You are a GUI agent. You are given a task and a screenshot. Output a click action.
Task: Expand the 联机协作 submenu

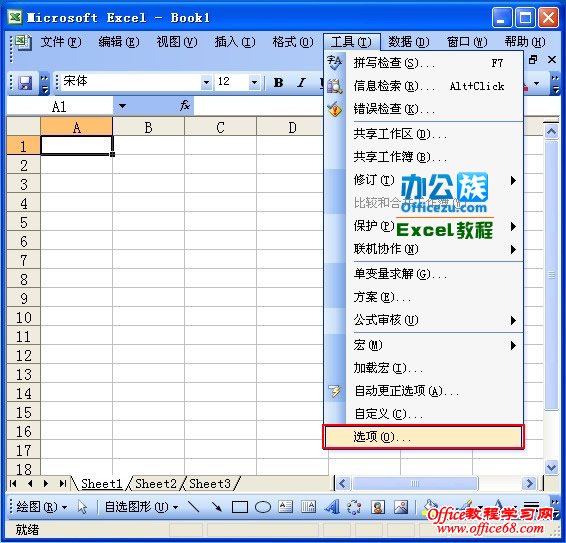[x=513, y=249]
